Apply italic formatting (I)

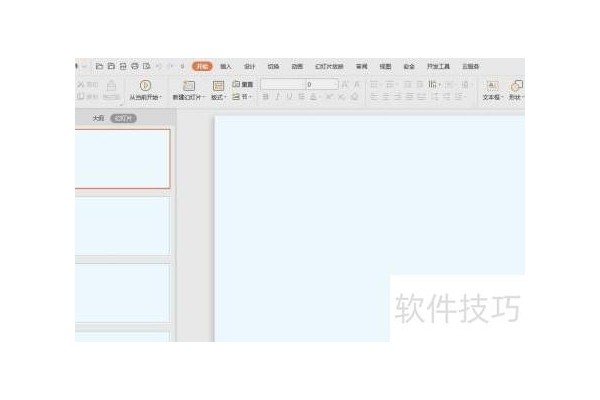click(278, 96)
